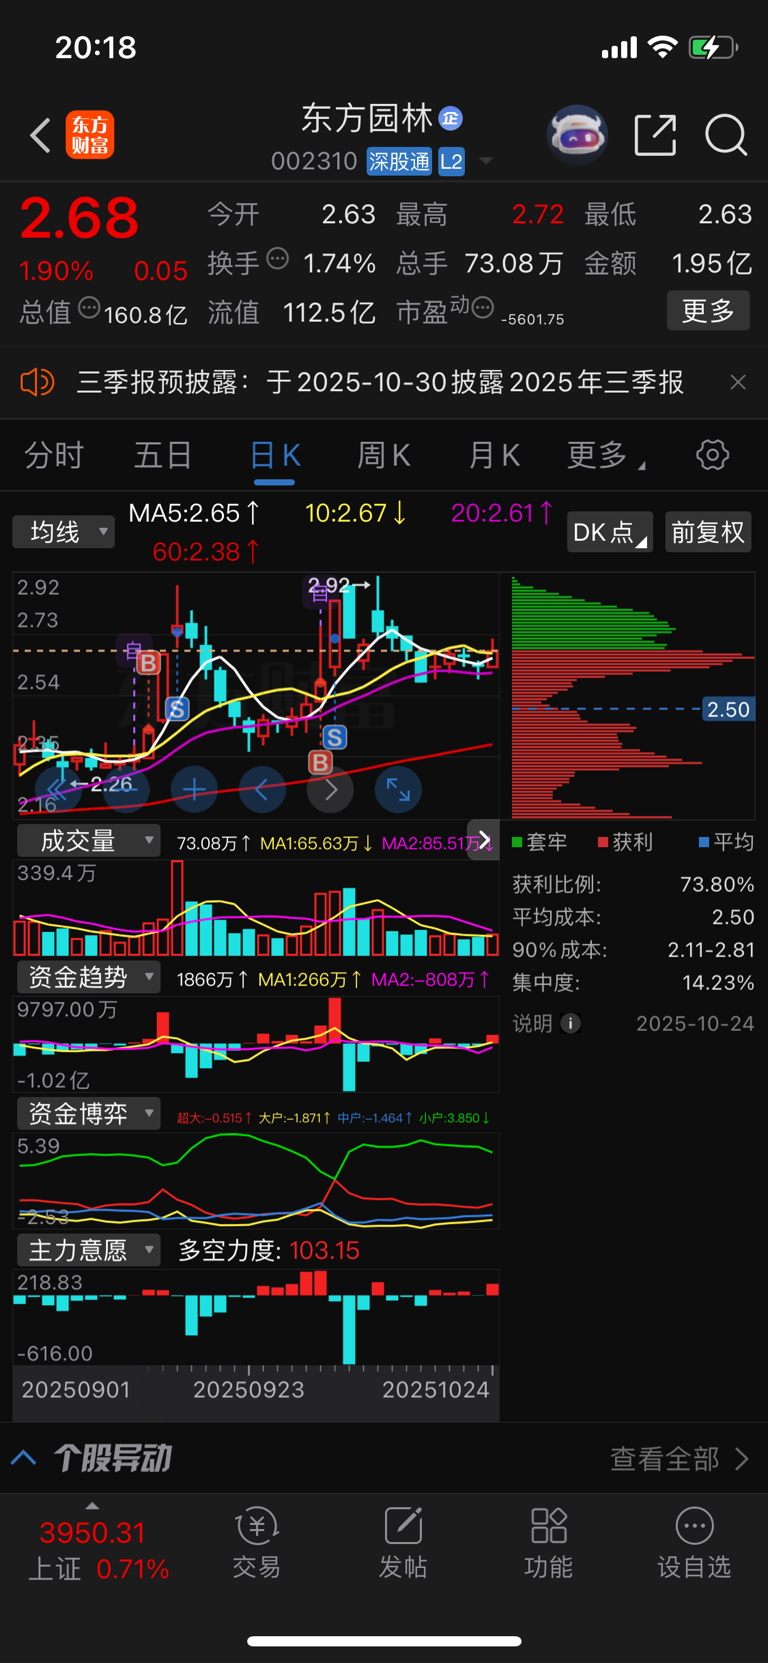Image resolution: width=768 pixels, height=1663 pixels.
Task: Tap the battery status icon
Action: point(713,47)
